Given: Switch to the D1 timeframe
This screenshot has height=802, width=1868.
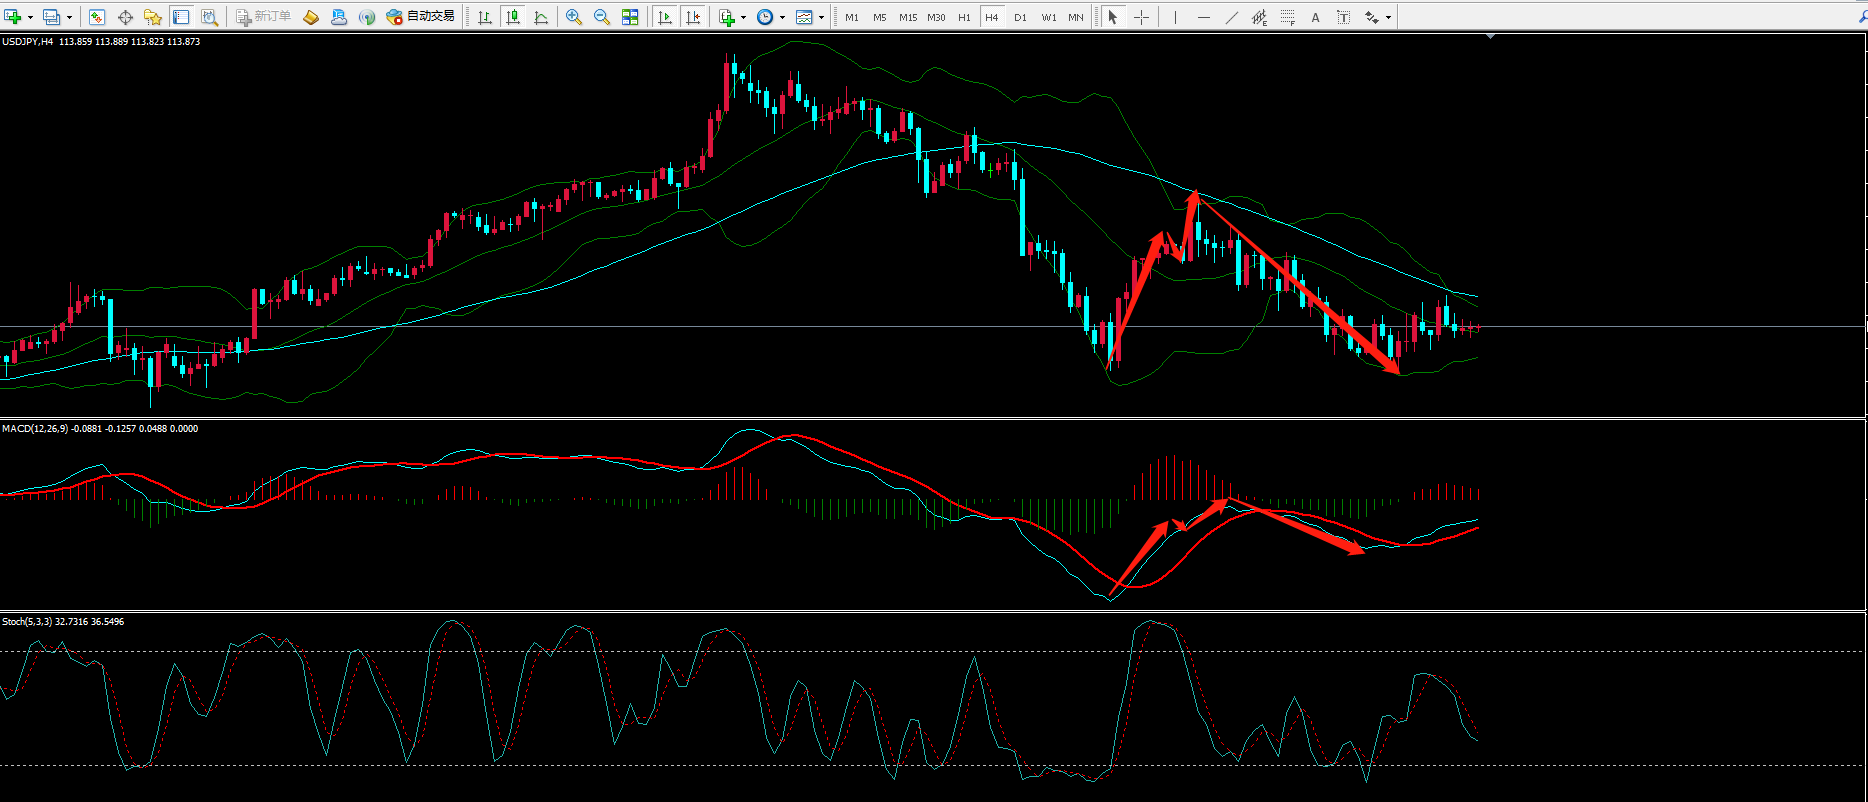Looking at the screenshot, I should 1020,17.
